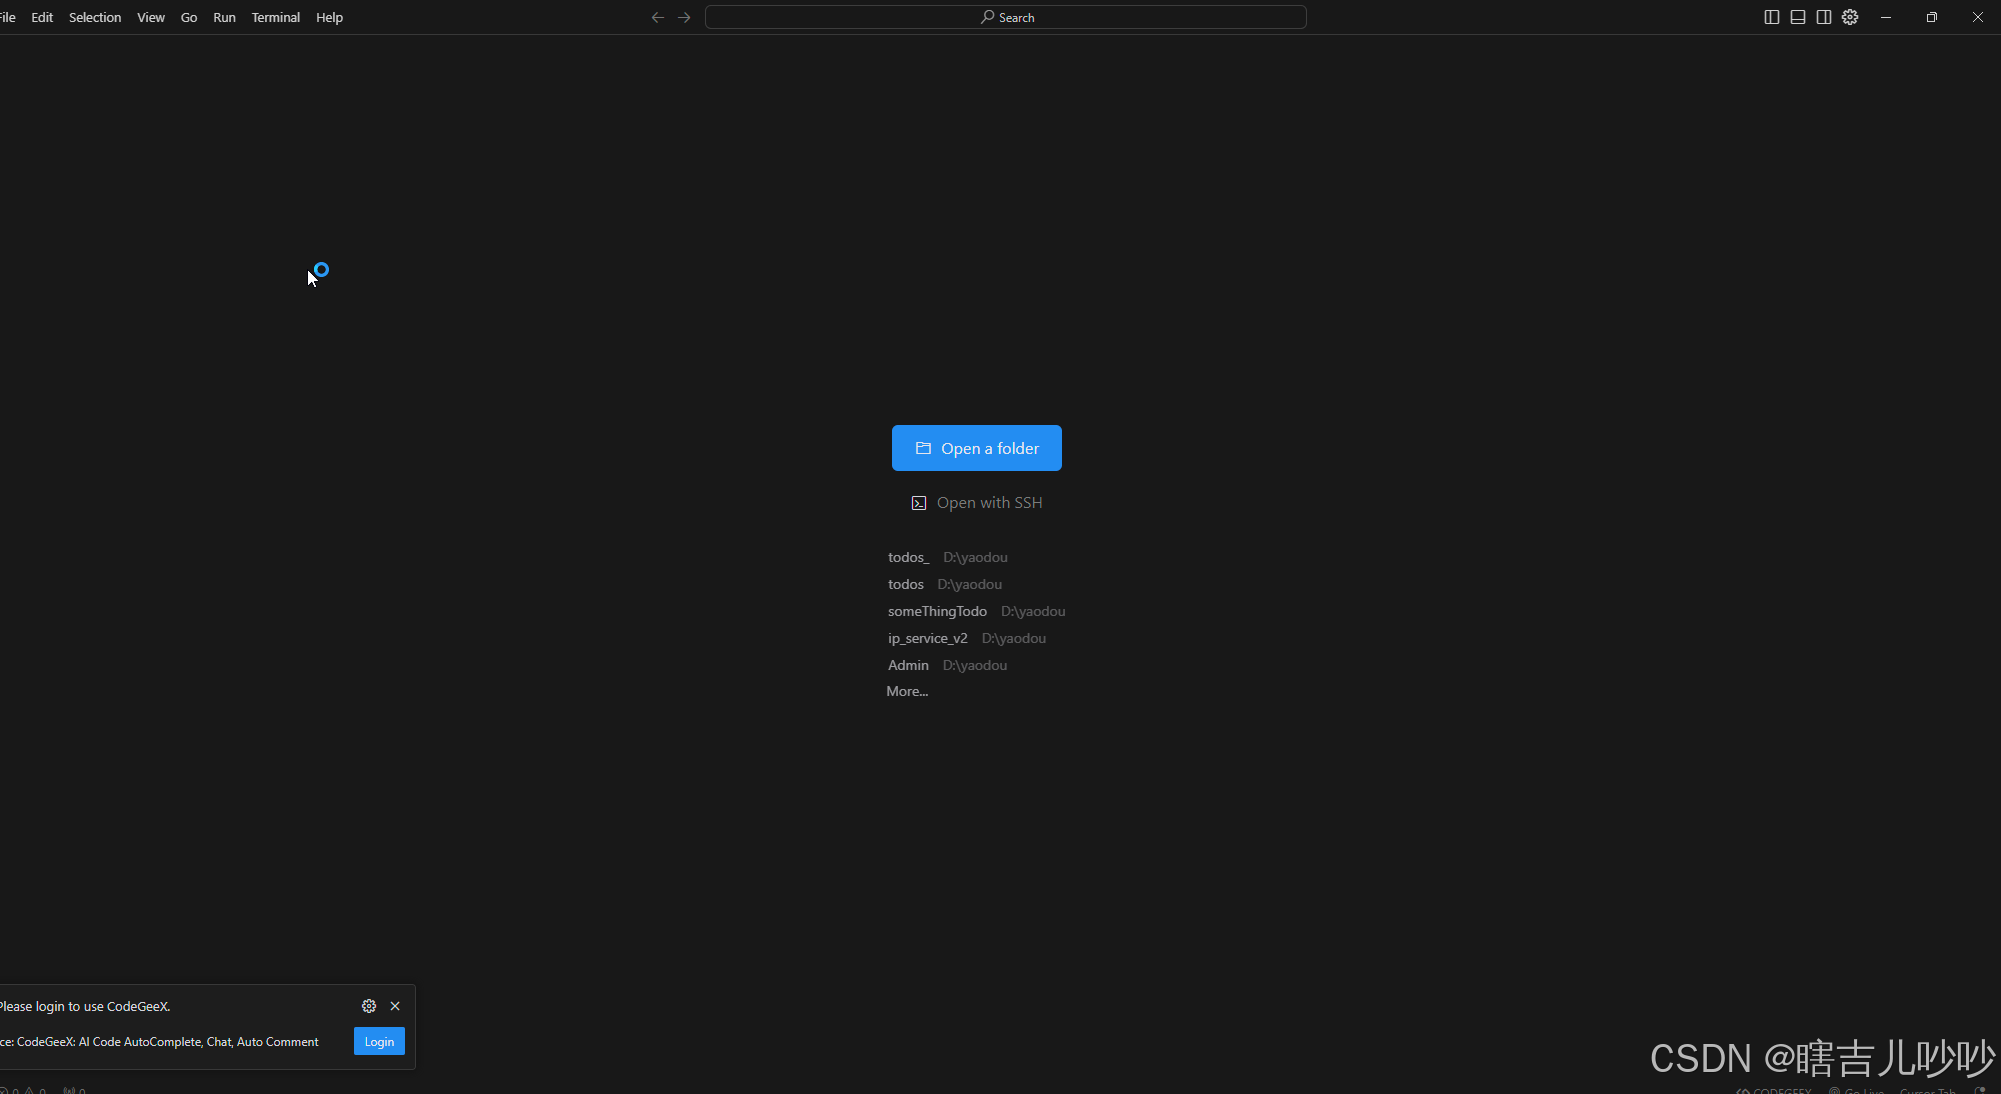Go forward with the right arrow
The image size is (2001, 1094).
(x=684, y=17)
